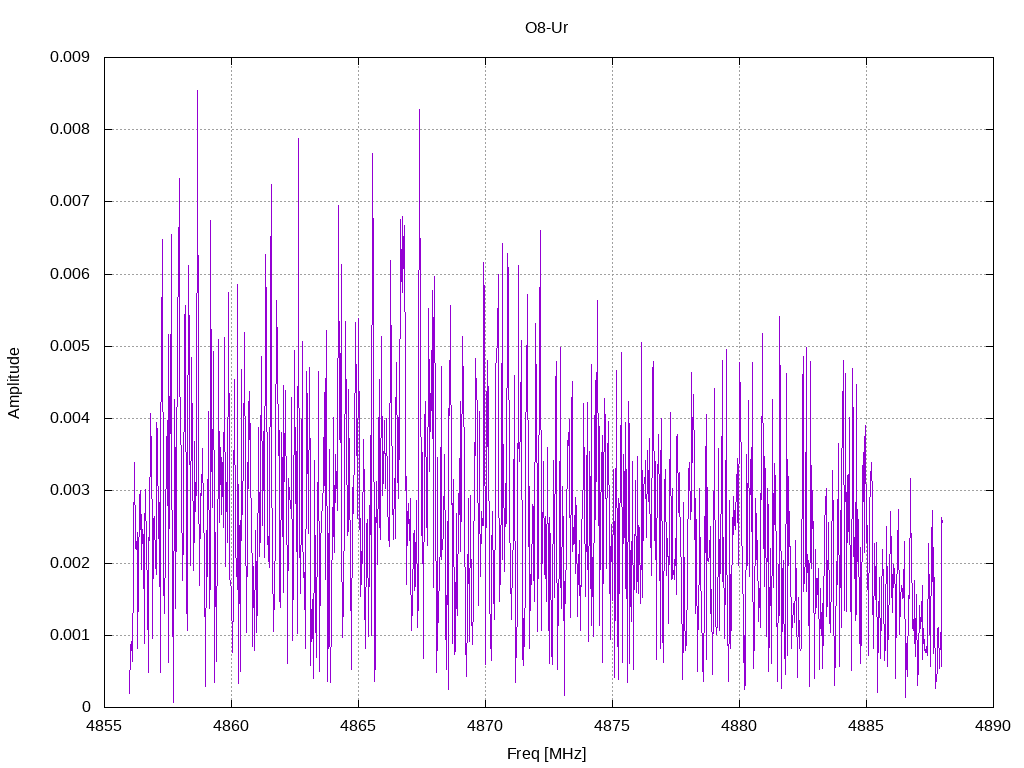This screenshot has height=768, width=1024.
Task: Select the 'Freq [MHz]' x-axis label
Action: (x=547, y=754)
